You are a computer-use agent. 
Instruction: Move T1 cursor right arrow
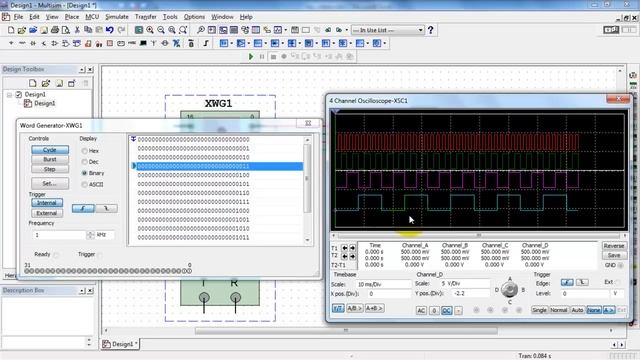click(x=352, y=248)
